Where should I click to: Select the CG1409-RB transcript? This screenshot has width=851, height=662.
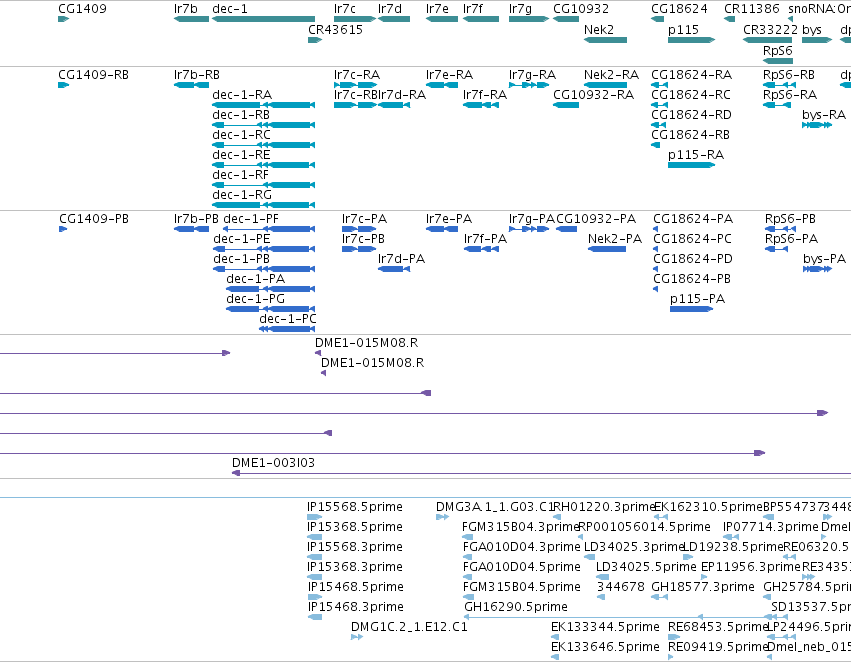63,85
